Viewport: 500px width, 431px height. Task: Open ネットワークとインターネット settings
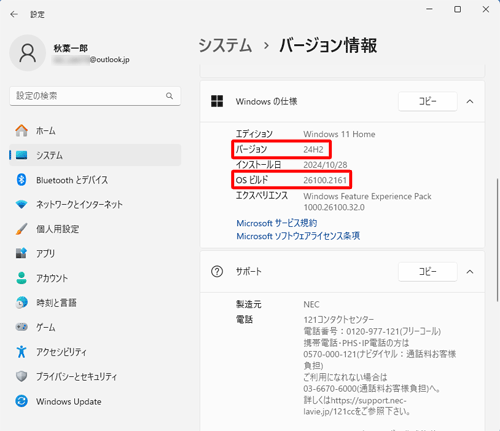tap(95, 204)
